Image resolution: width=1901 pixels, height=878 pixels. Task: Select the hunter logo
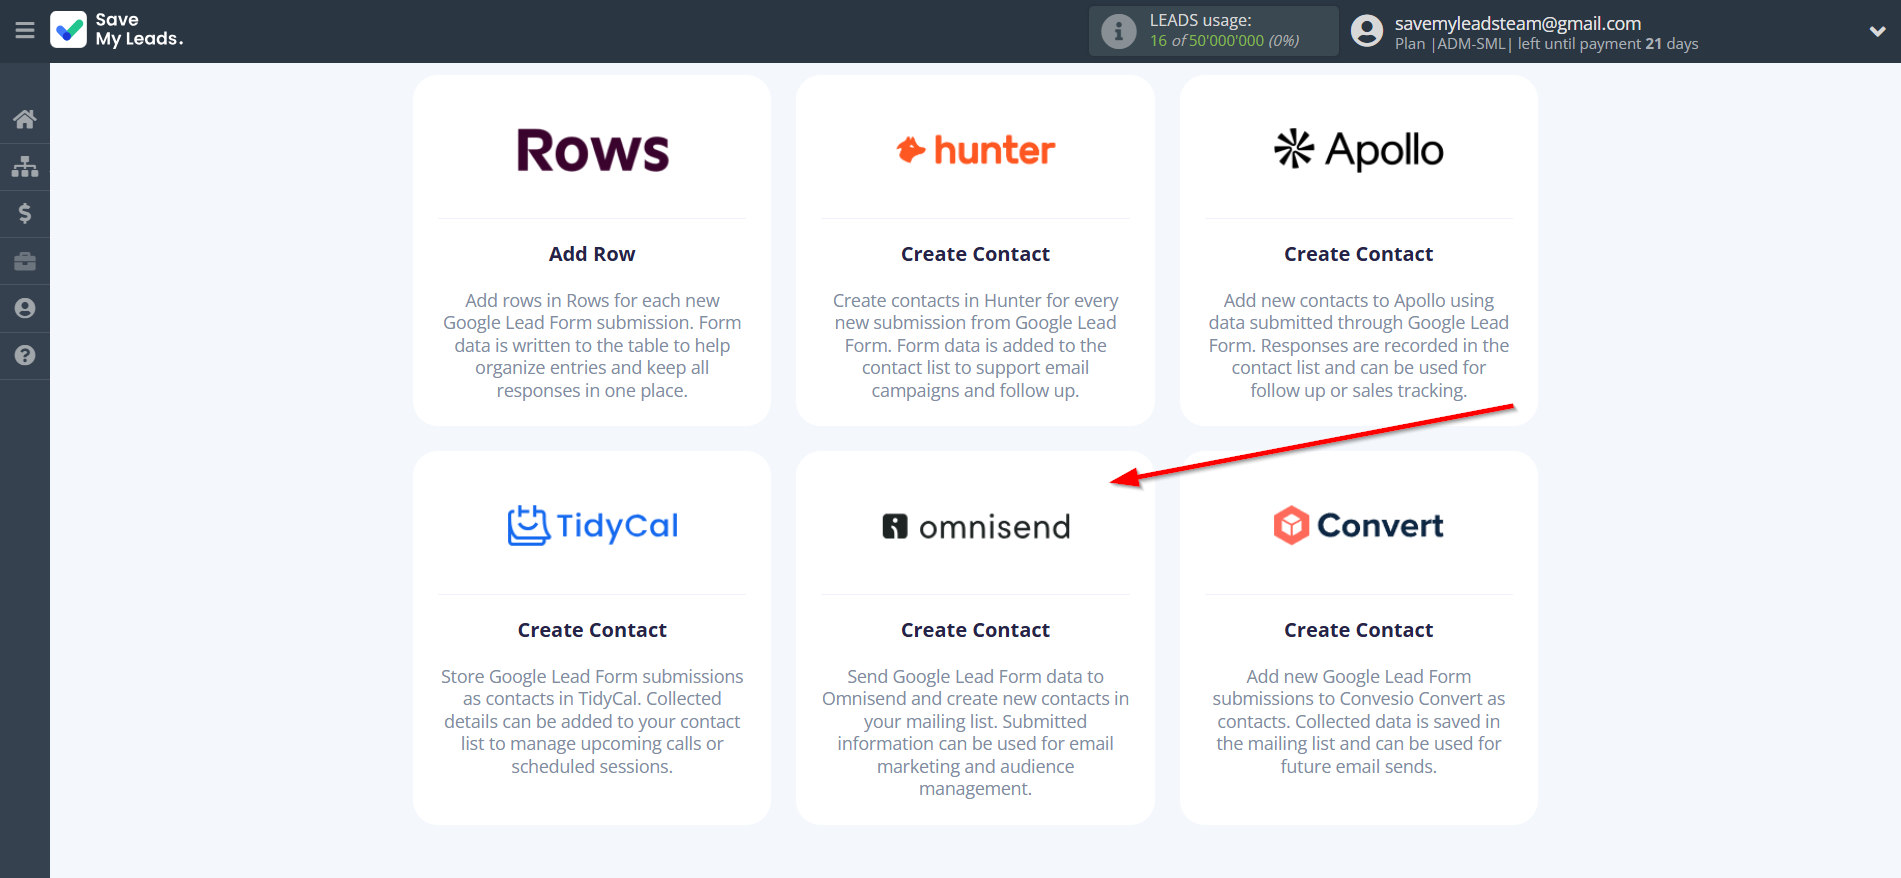(x=975, y=150)
